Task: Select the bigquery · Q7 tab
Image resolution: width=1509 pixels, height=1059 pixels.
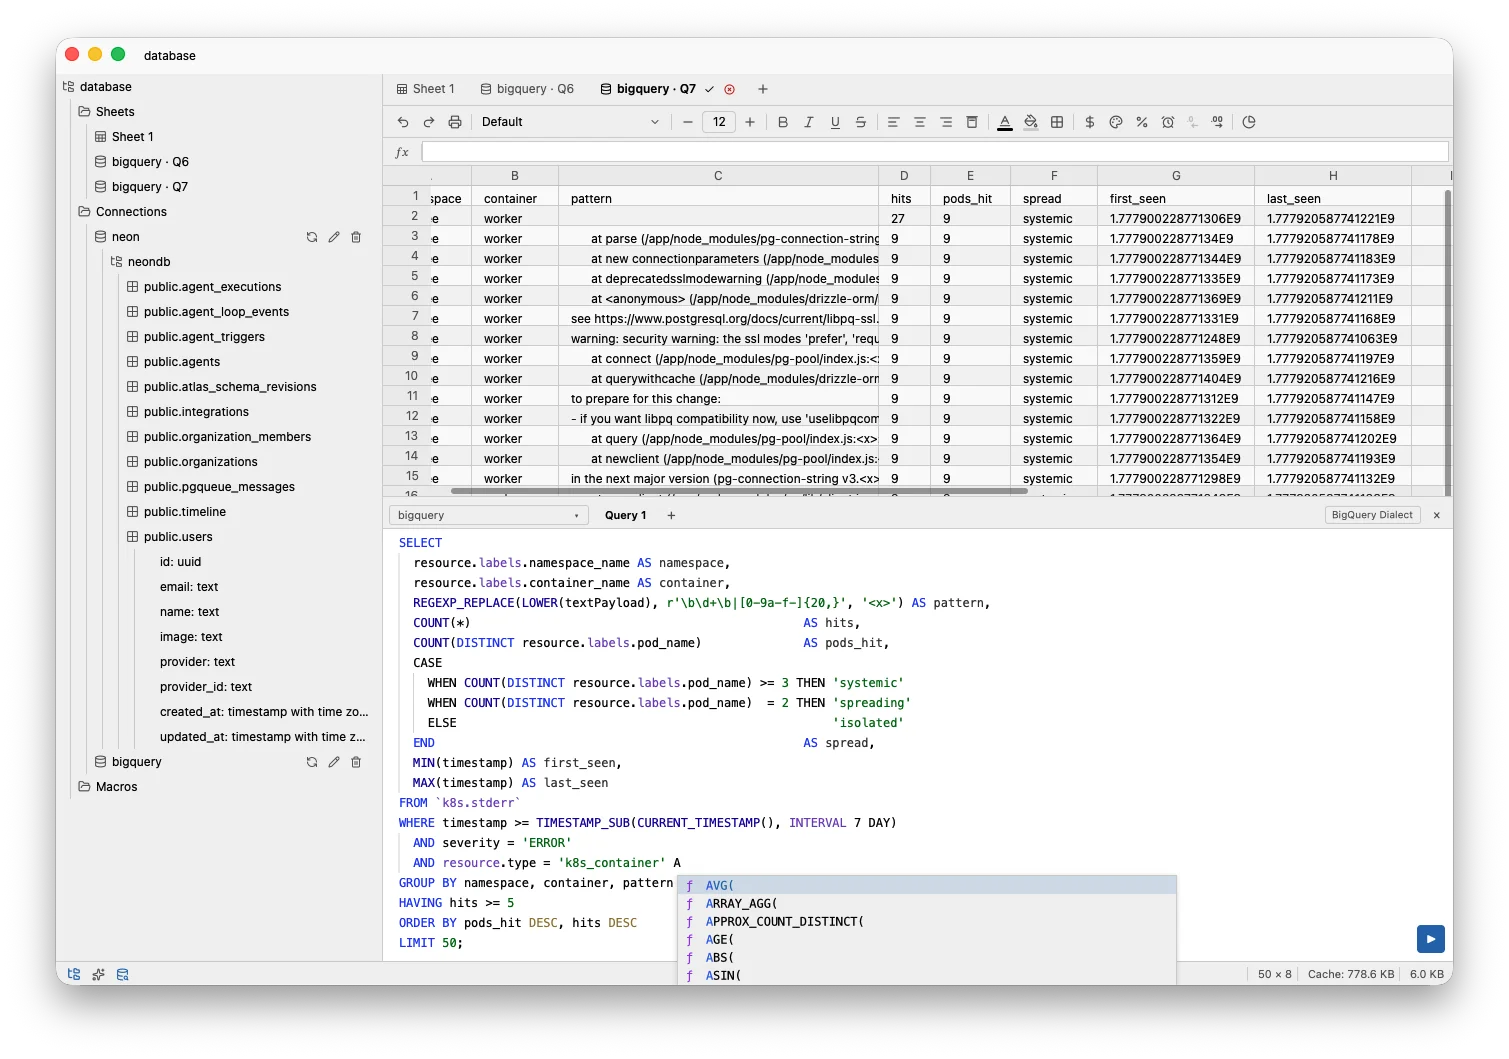Action: 648,89
